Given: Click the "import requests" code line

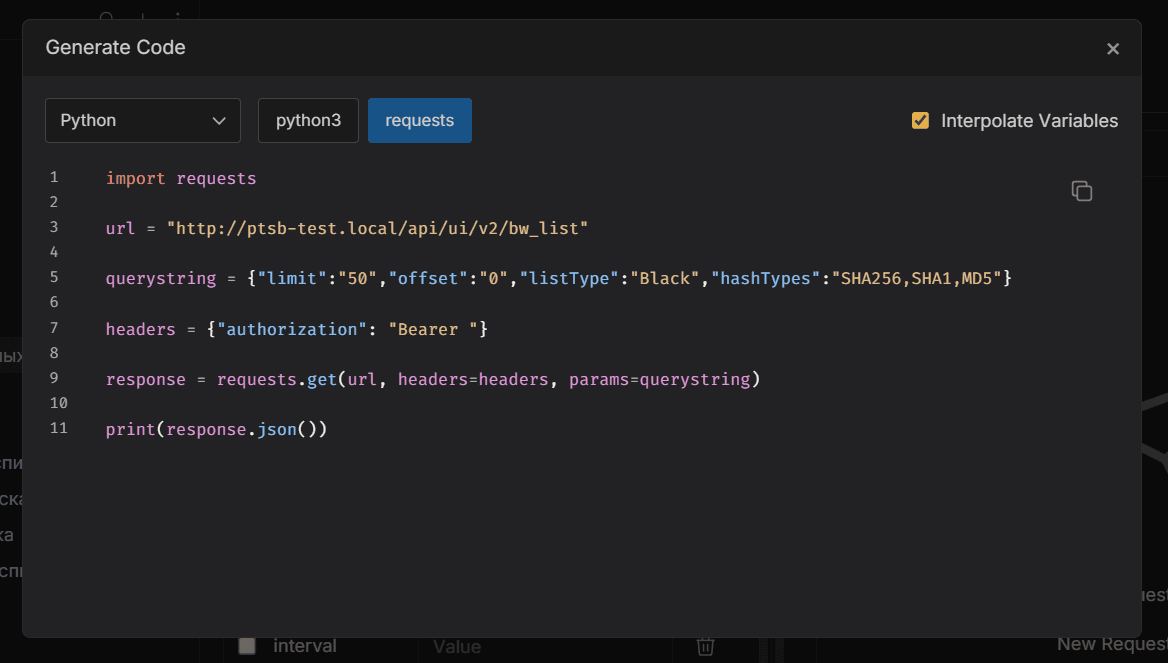Looking at the screenshot, I should (x=181, y=179).
